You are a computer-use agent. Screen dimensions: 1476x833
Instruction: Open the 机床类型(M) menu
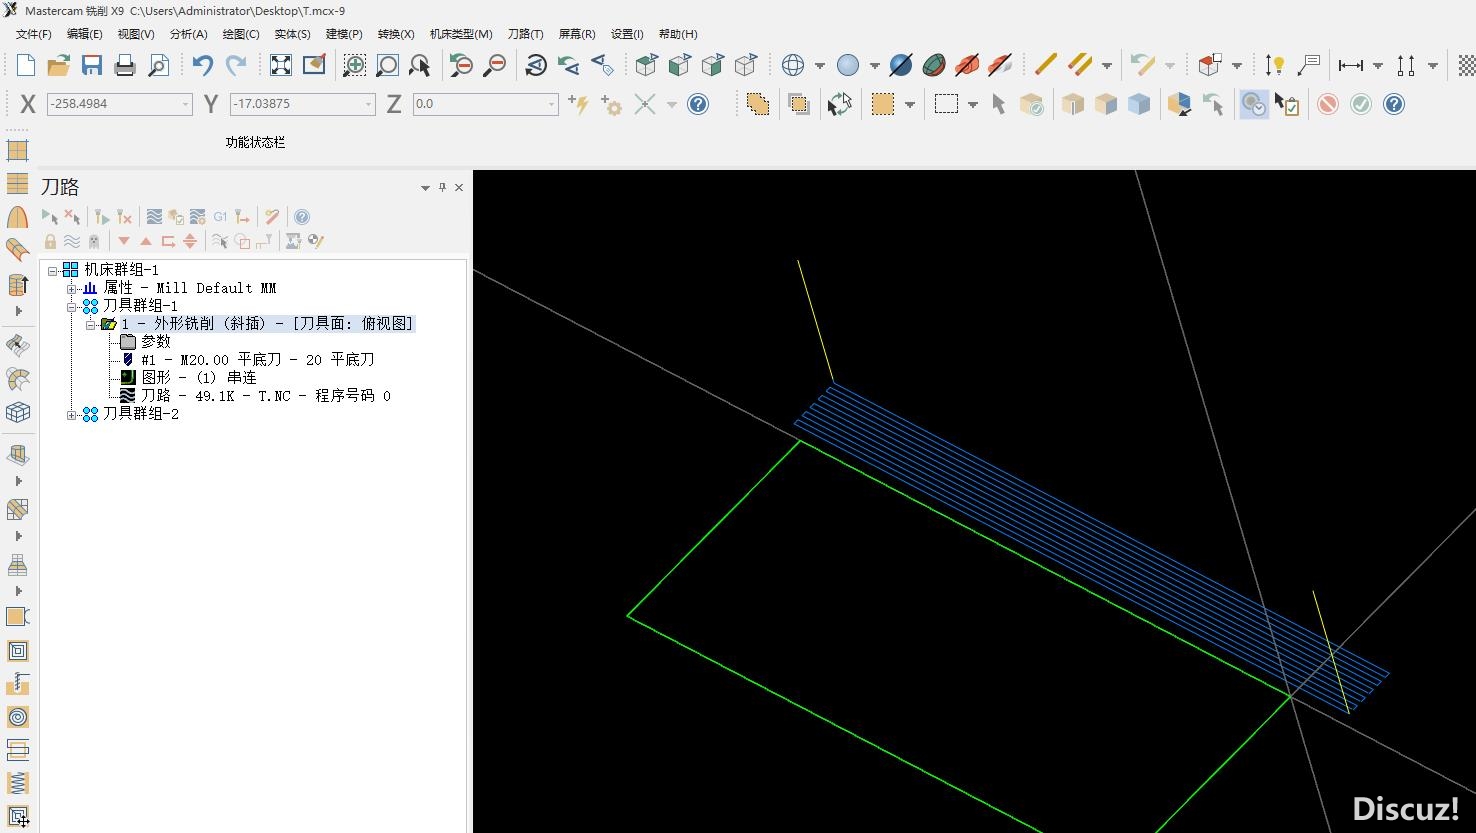pyautogui.click(x=461, y=34)
